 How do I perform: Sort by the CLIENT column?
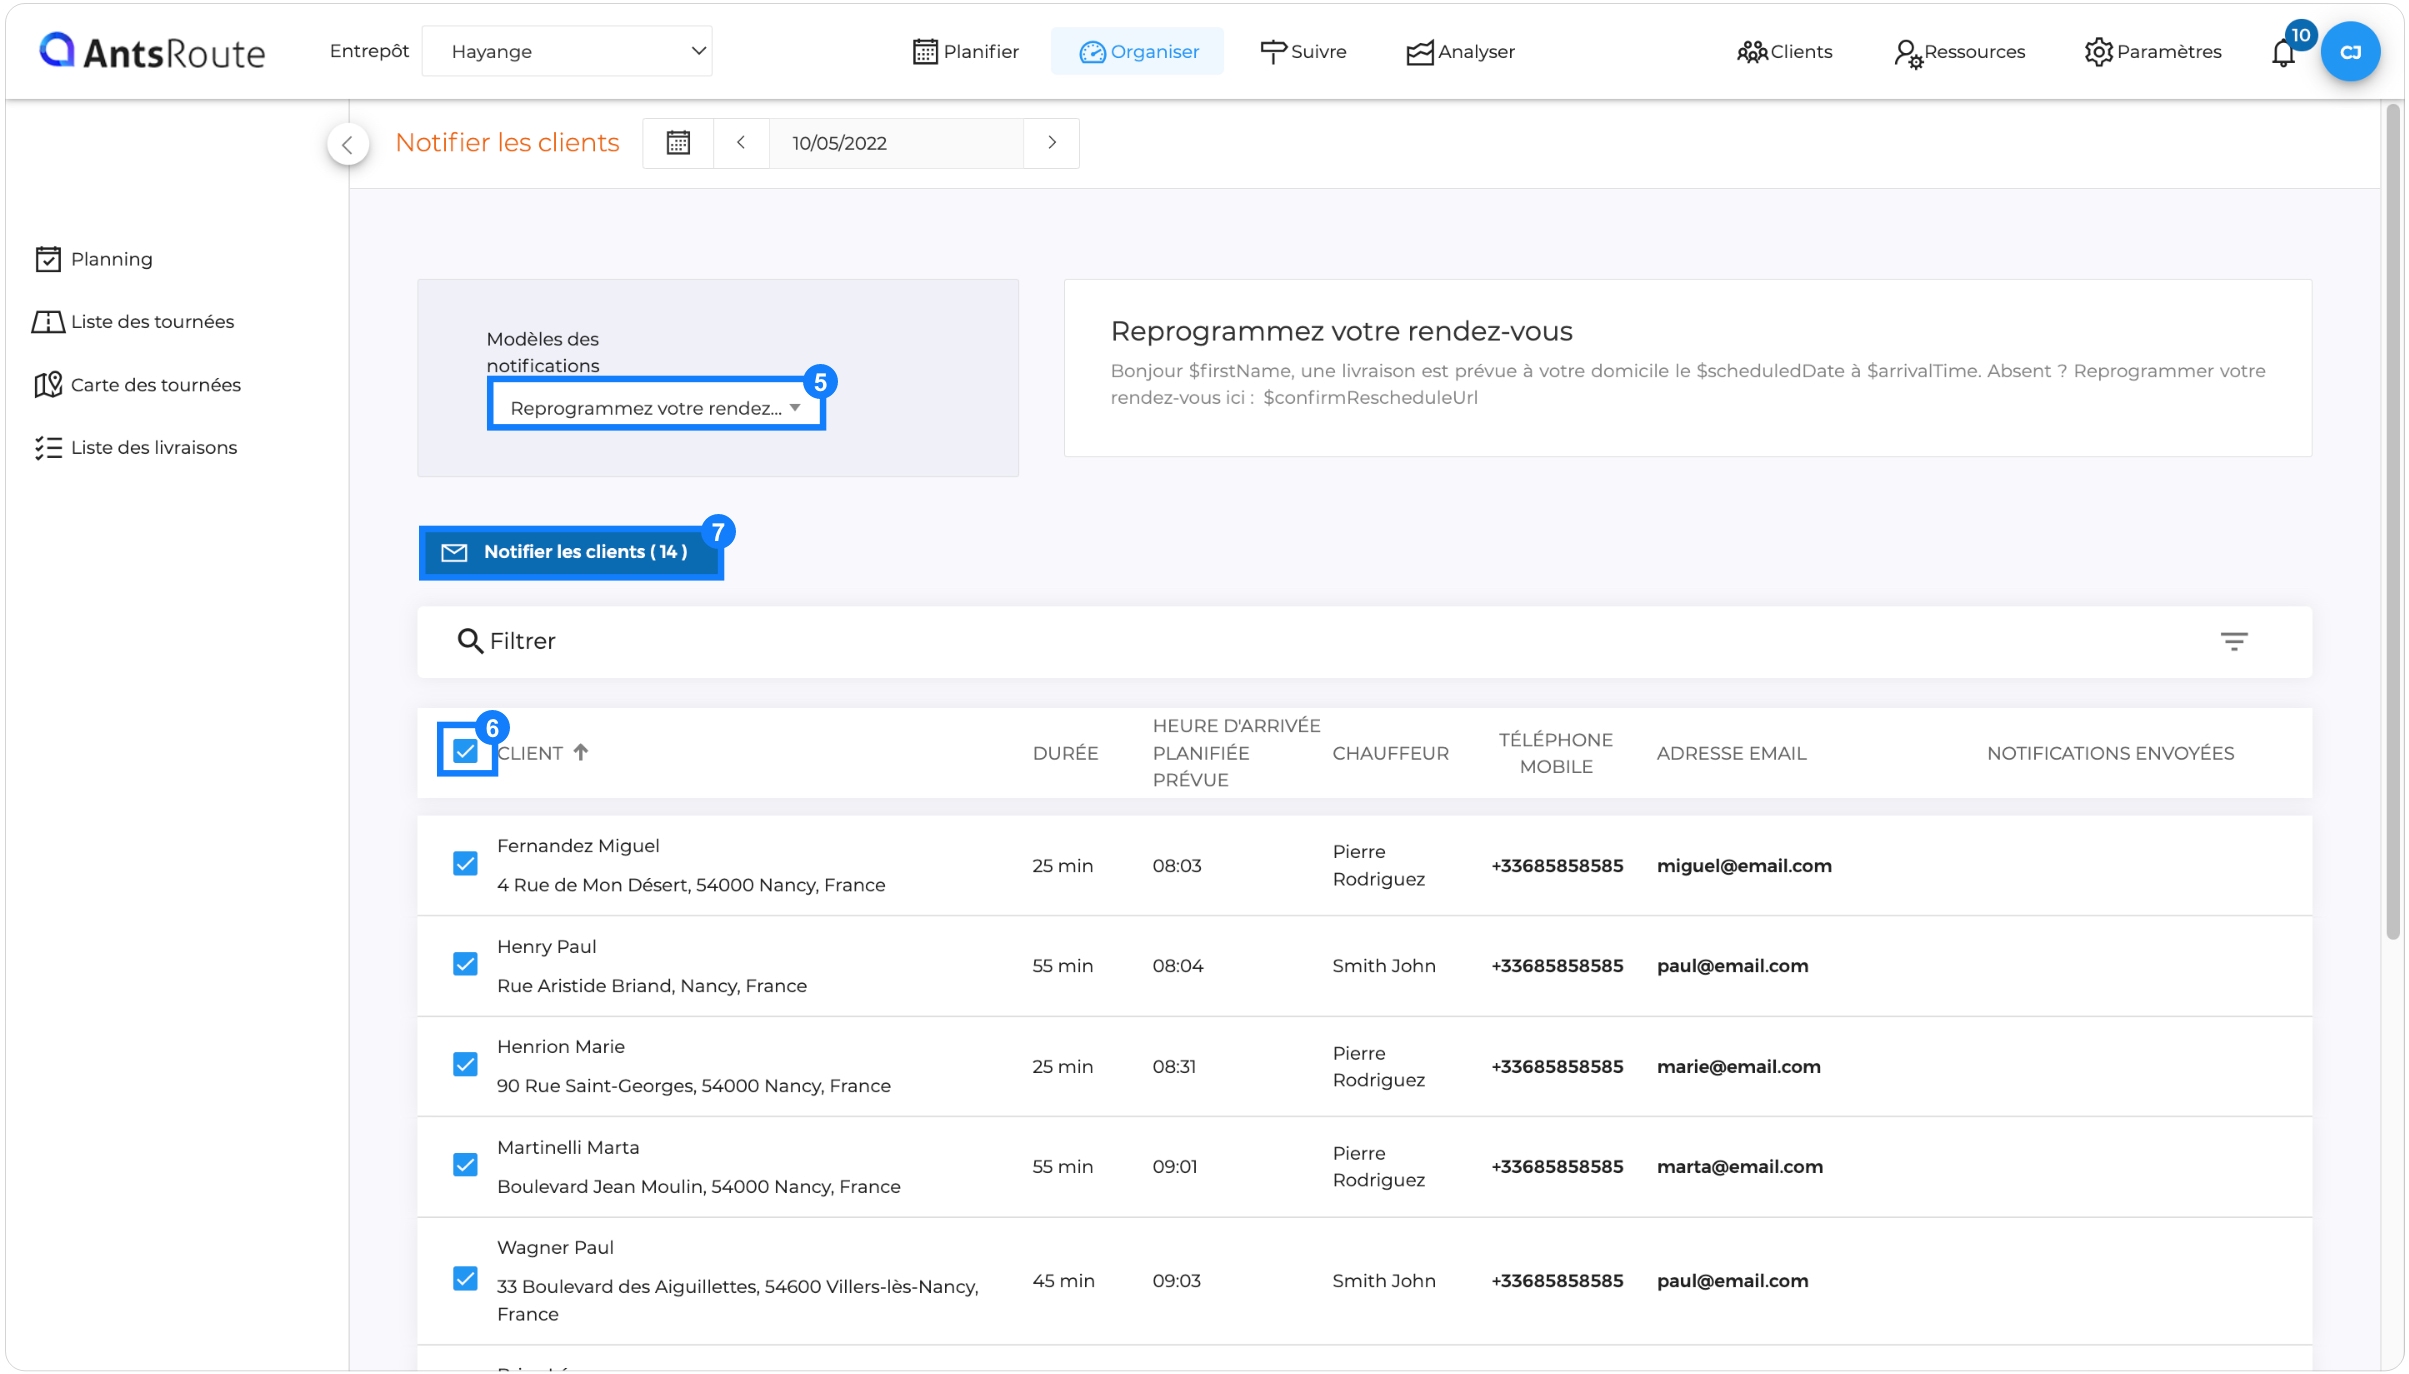(x=543, y=753)
